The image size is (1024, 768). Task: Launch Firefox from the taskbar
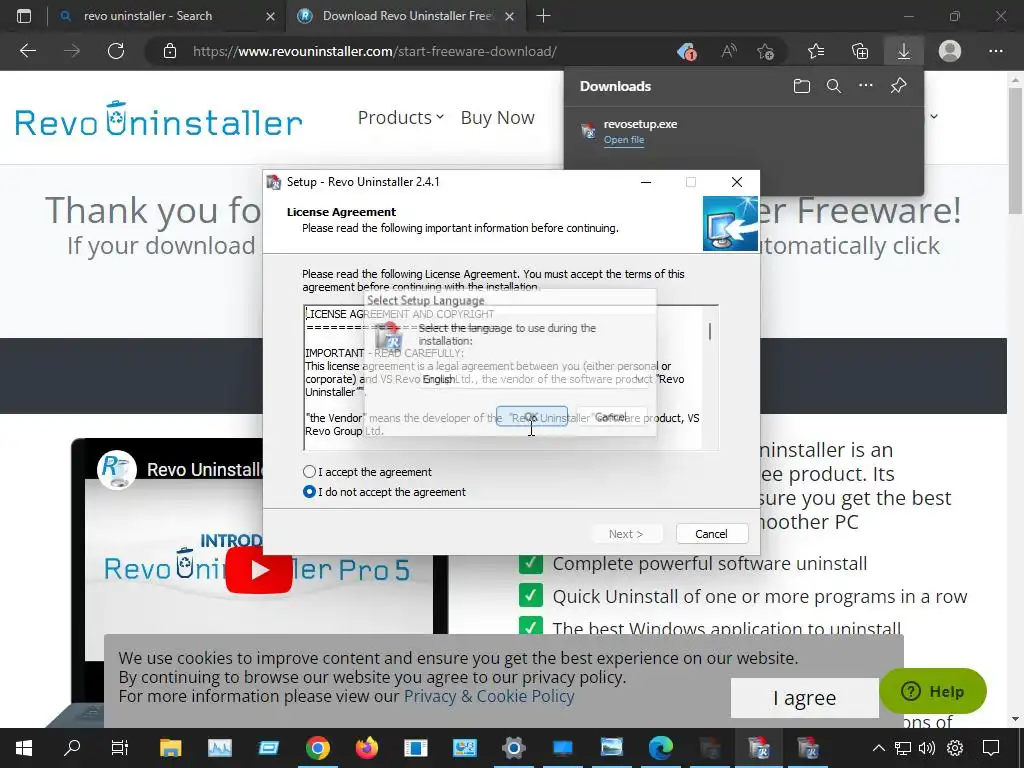(366, 748)
